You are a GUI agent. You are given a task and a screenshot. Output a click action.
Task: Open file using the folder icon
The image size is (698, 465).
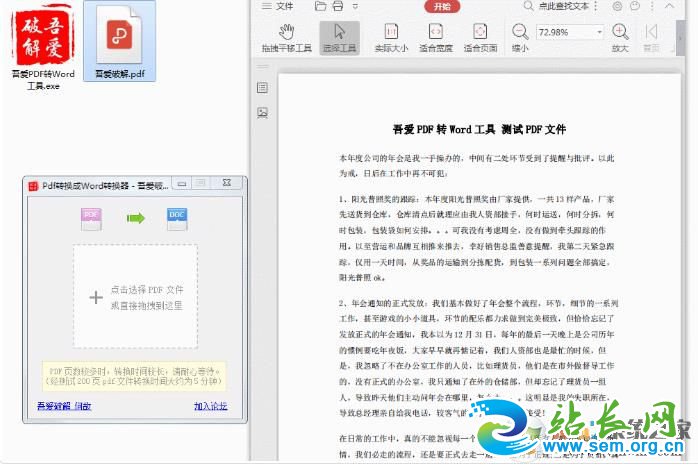323,6
